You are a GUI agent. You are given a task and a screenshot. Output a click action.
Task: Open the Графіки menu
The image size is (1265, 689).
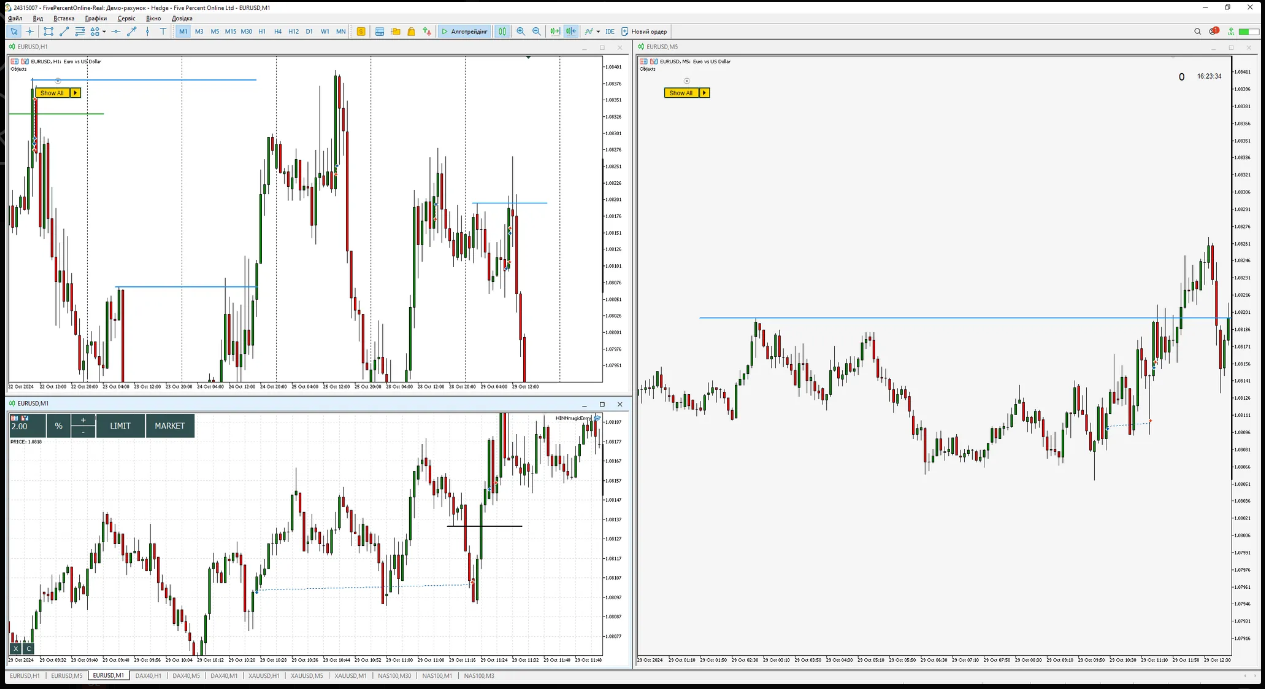click(96, 18)
